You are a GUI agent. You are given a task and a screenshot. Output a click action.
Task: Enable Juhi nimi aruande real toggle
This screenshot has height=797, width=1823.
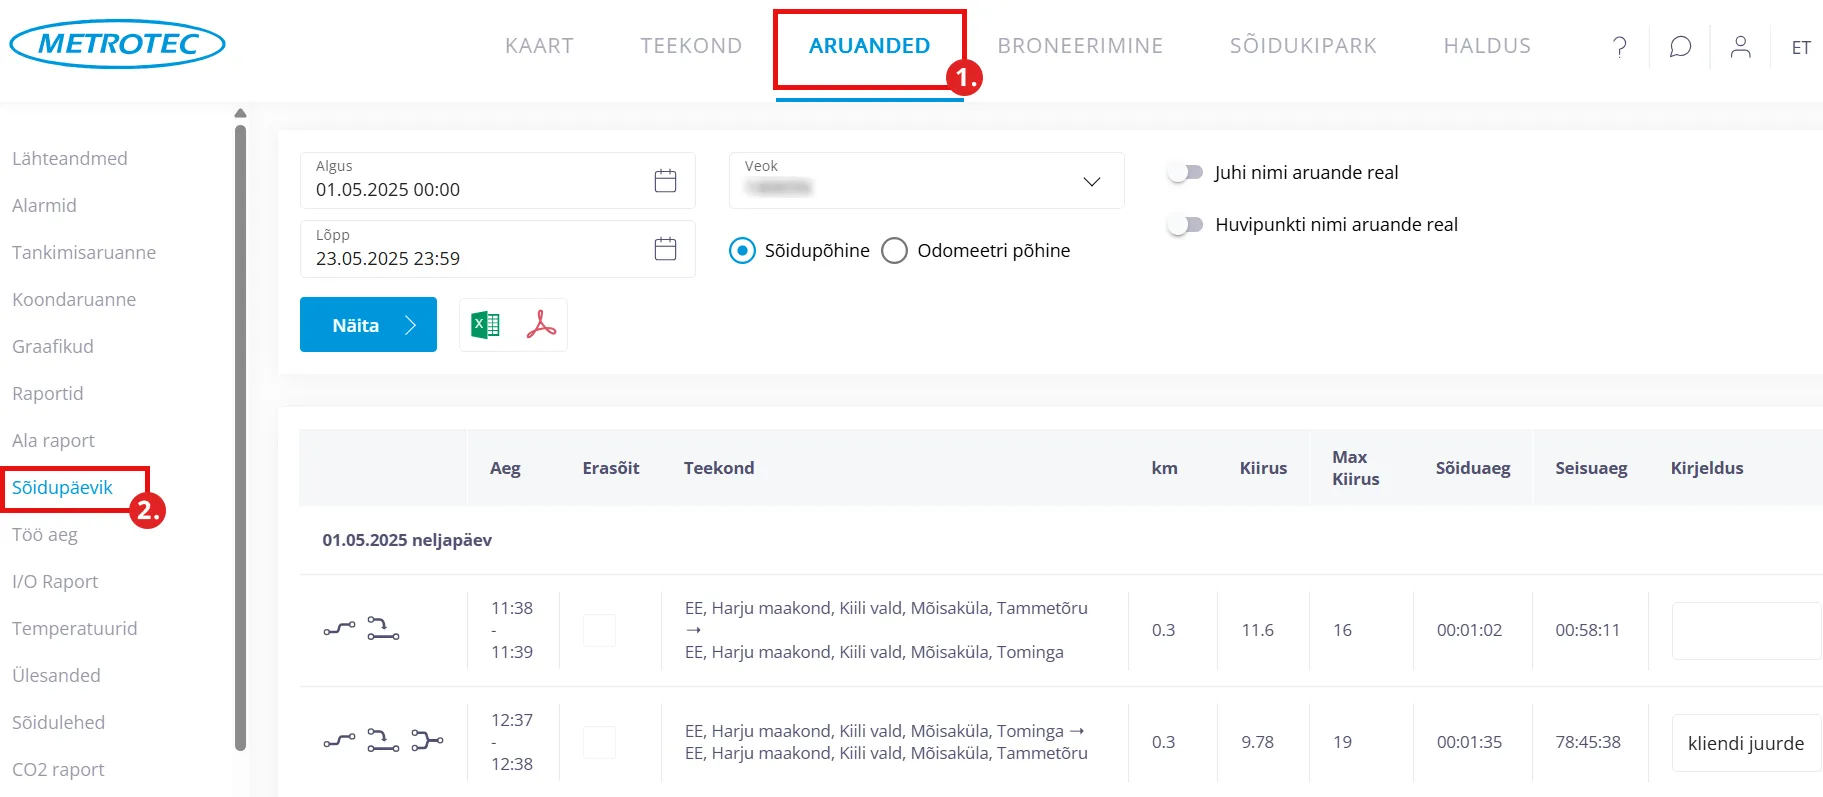click(x=1185, y=173)
